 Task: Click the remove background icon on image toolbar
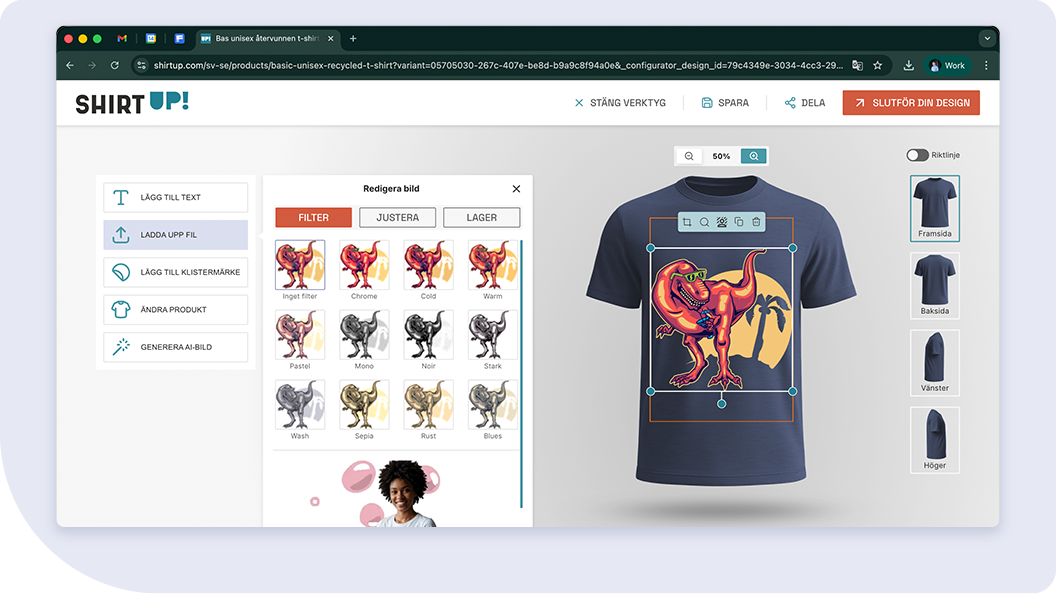click(722, 222)
